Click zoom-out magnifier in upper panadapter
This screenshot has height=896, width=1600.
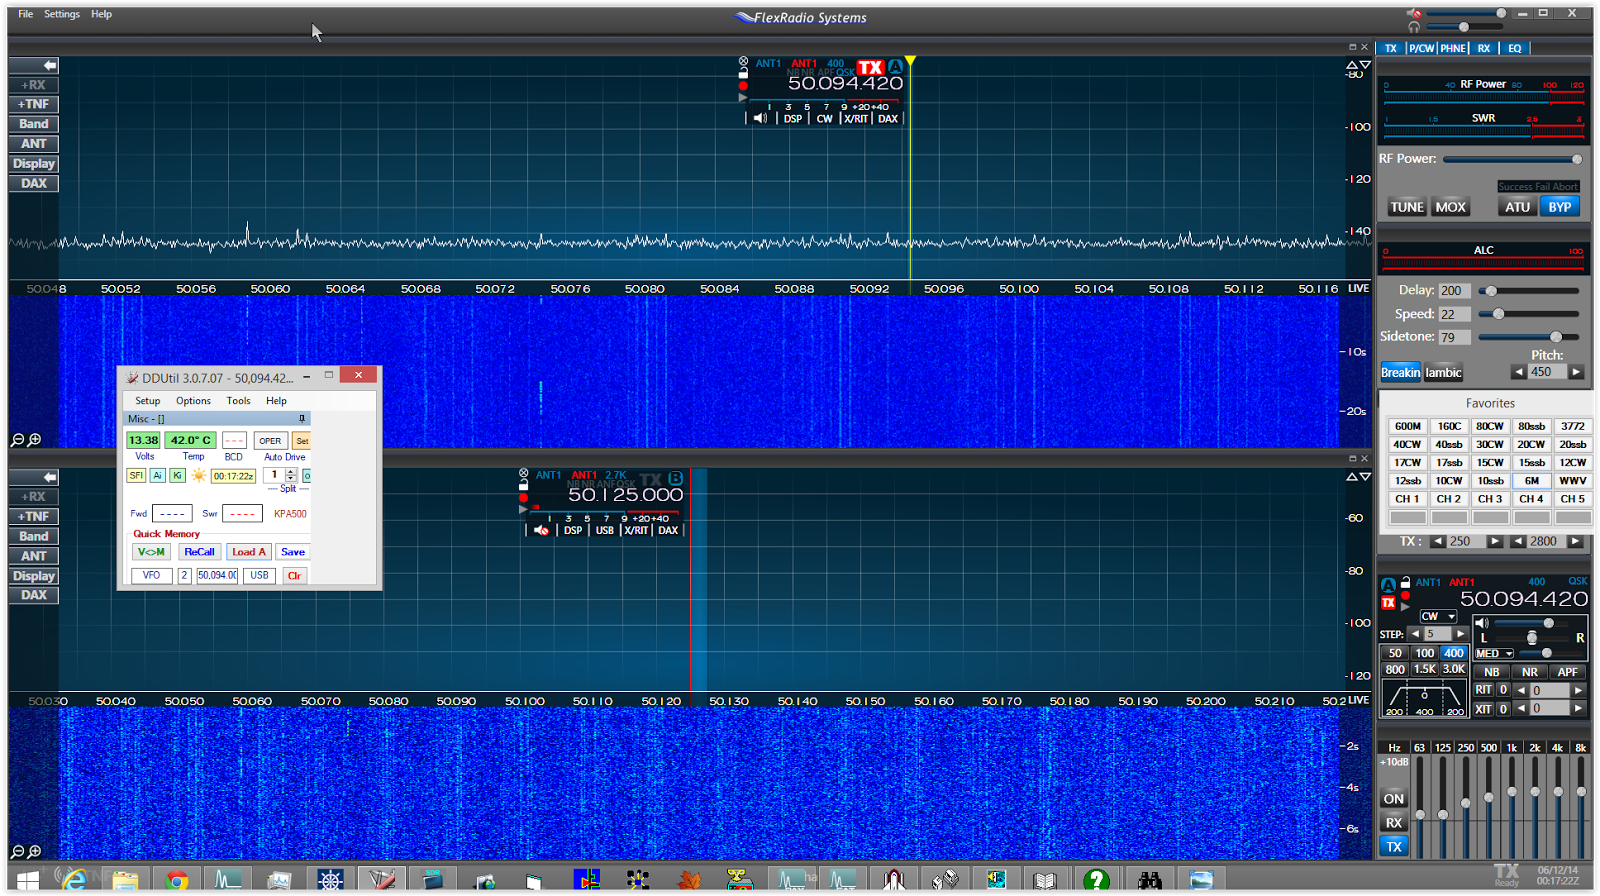[x=17, y=440]
